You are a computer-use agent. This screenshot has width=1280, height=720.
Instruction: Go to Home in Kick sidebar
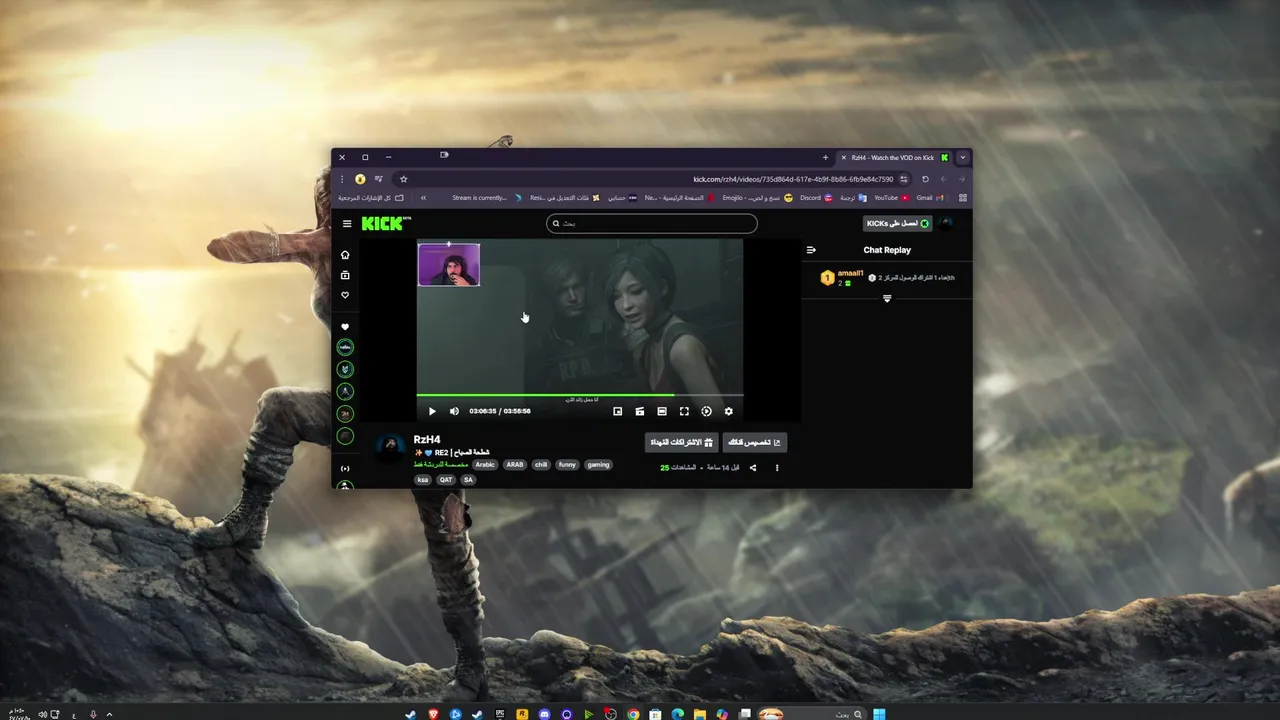[x=345, y=255]
